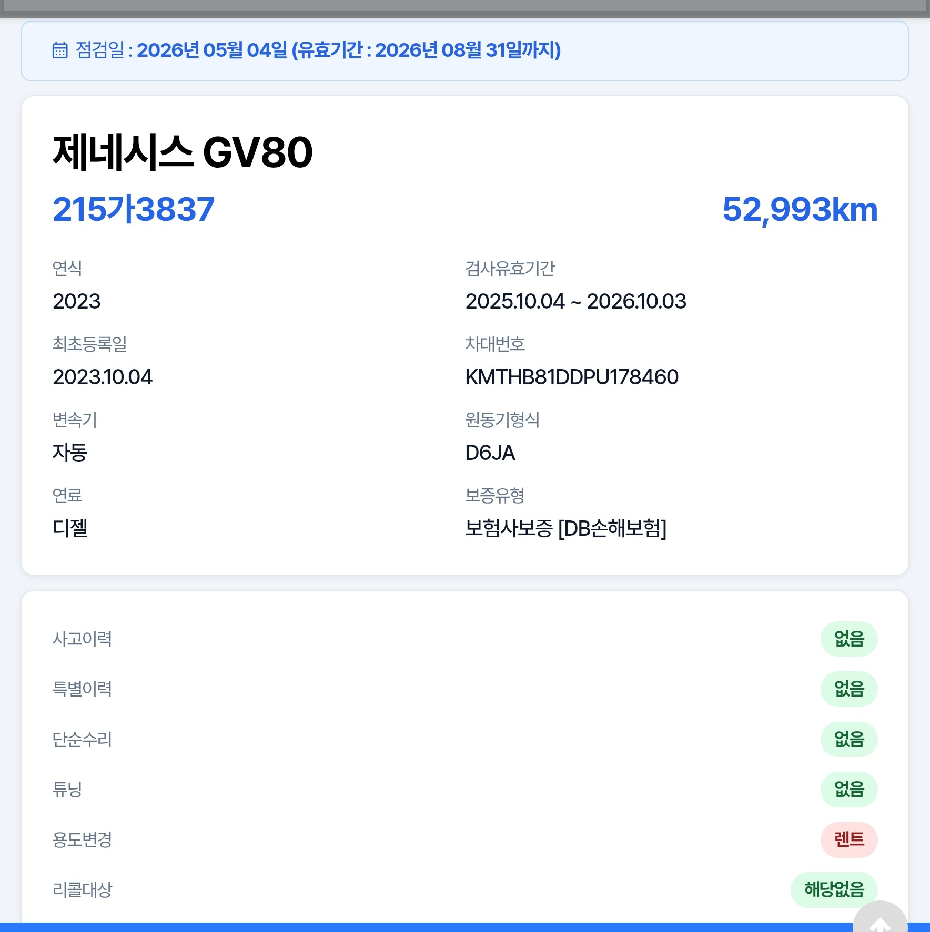Click the calendar icon beside 점검일

[x=60, y=50]
